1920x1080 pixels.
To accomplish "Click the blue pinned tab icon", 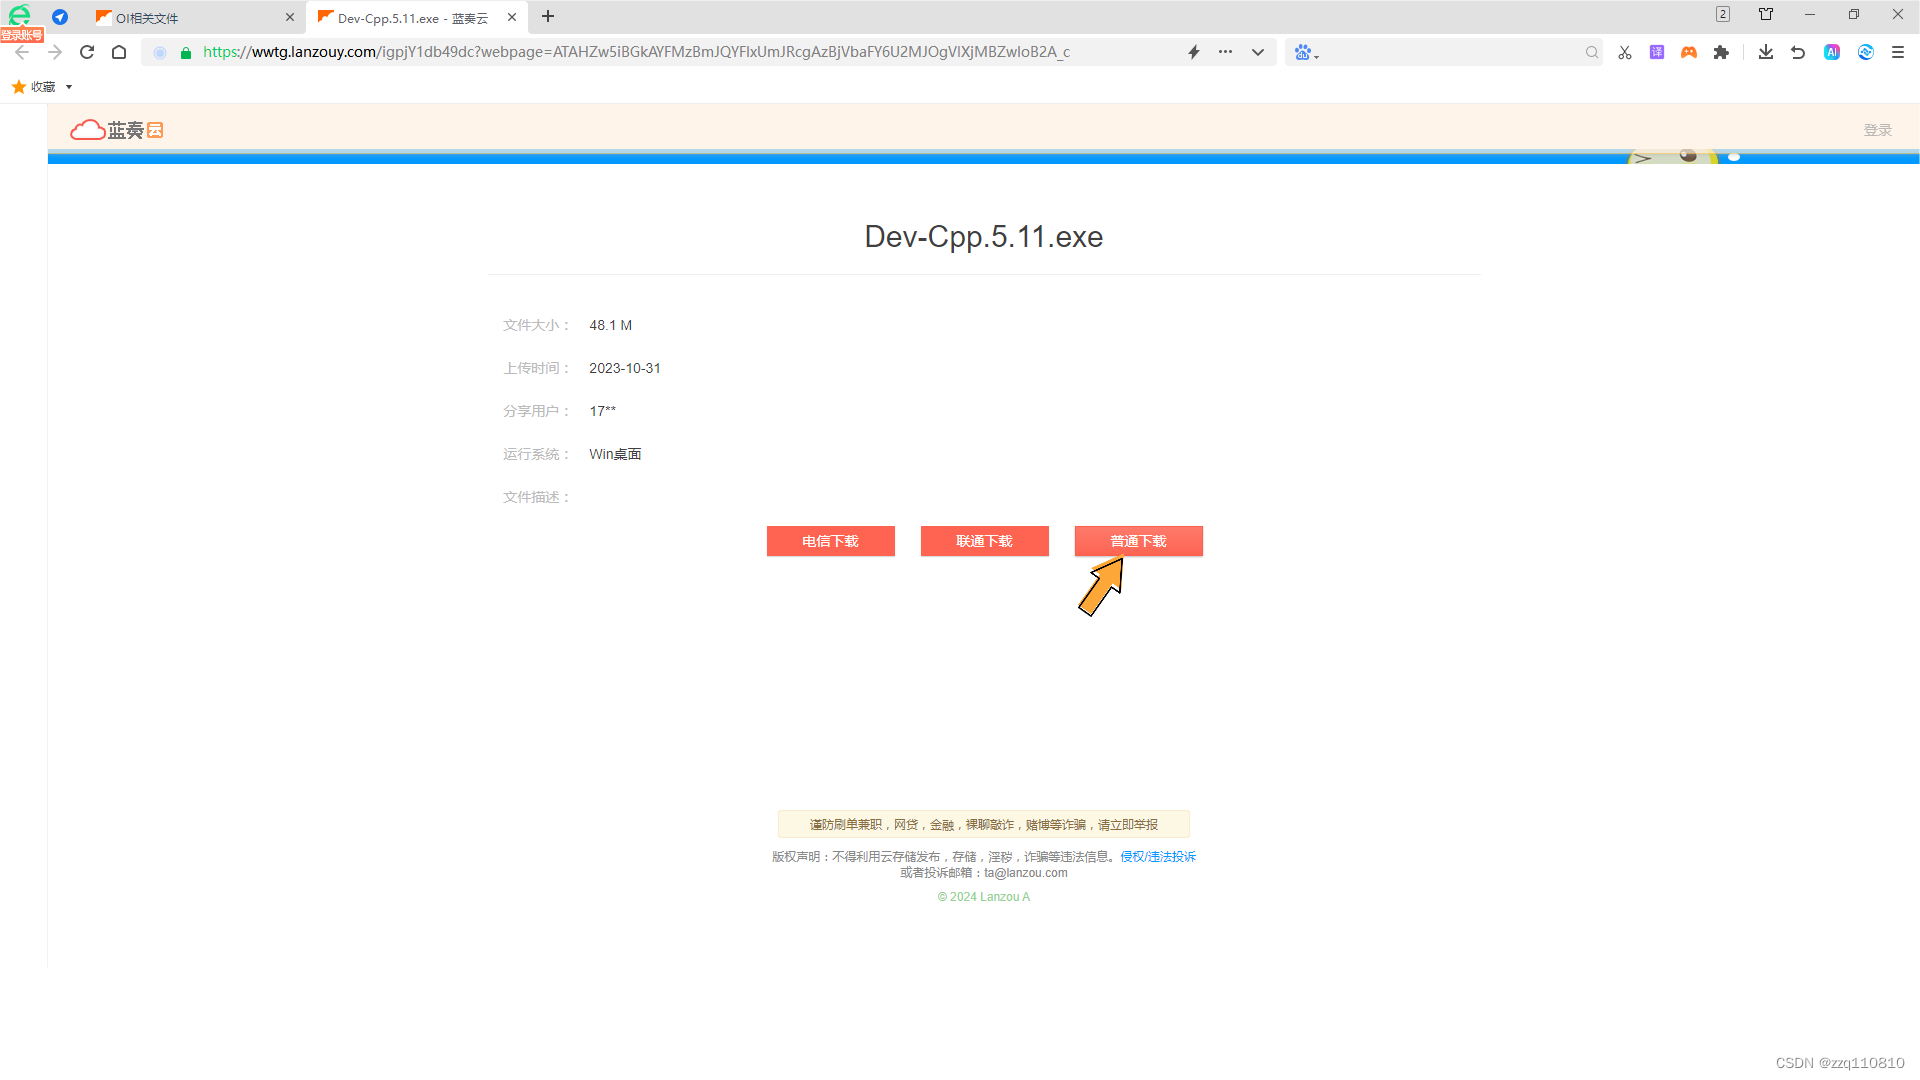I will click(x=60, y=17).
